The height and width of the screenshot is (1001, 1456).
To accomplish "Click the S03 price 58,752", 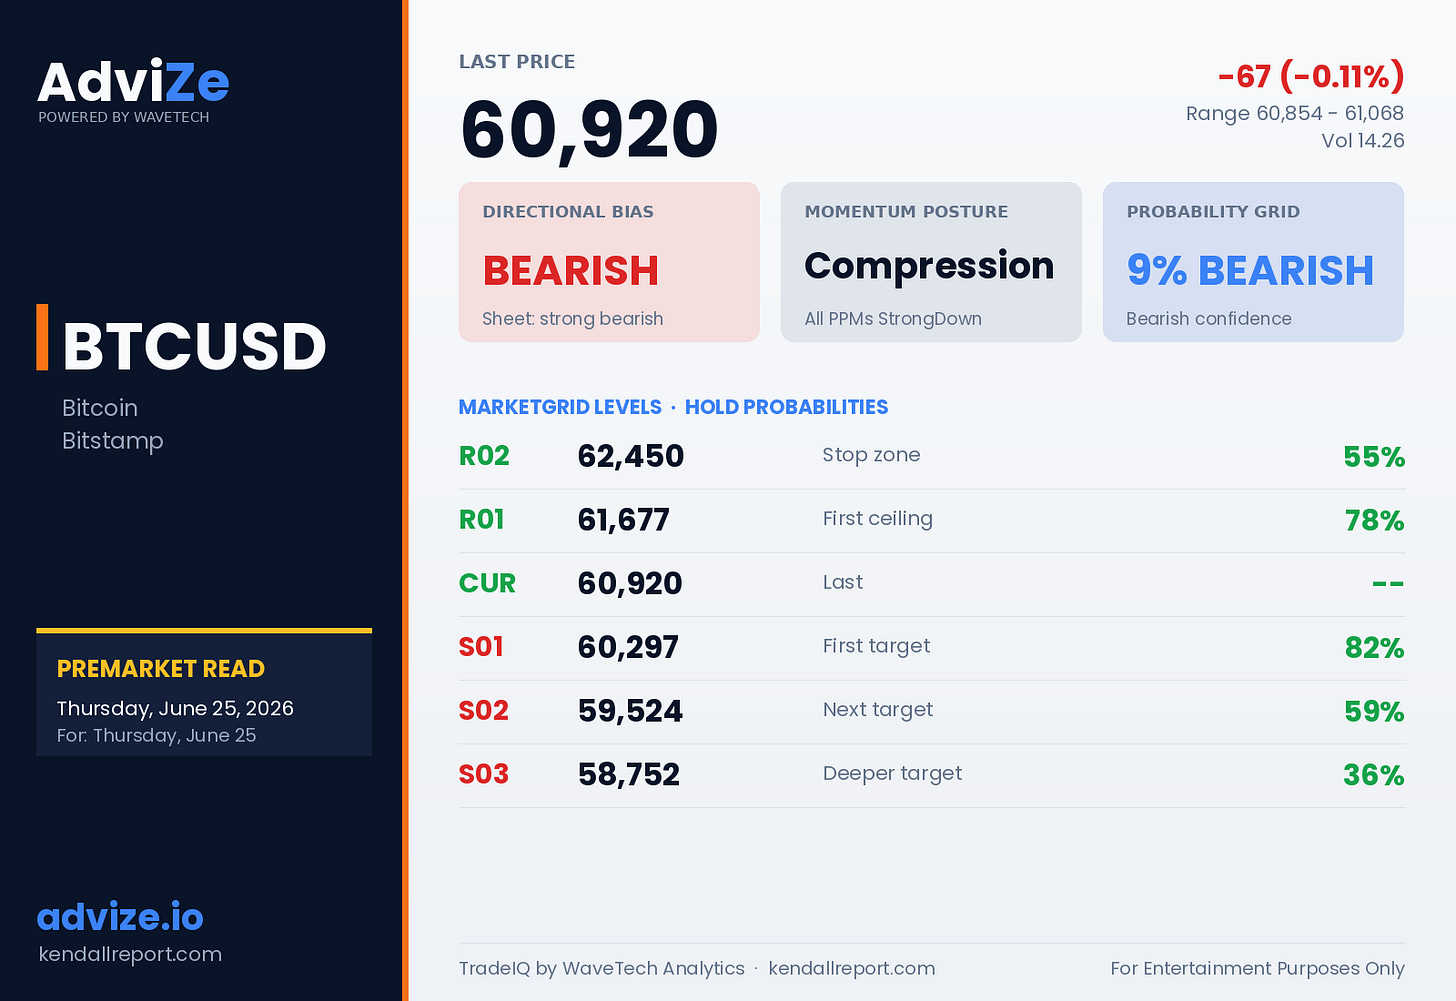I will [x=629, y=775].
